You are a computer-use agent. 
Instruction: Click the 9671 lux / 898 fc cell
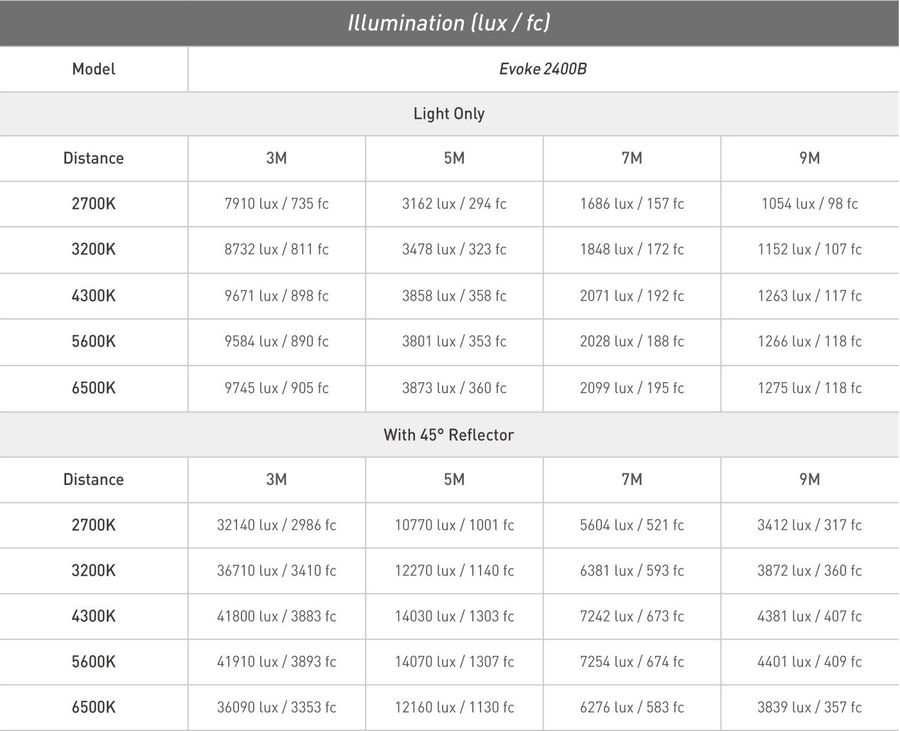[x=277, y=295]
